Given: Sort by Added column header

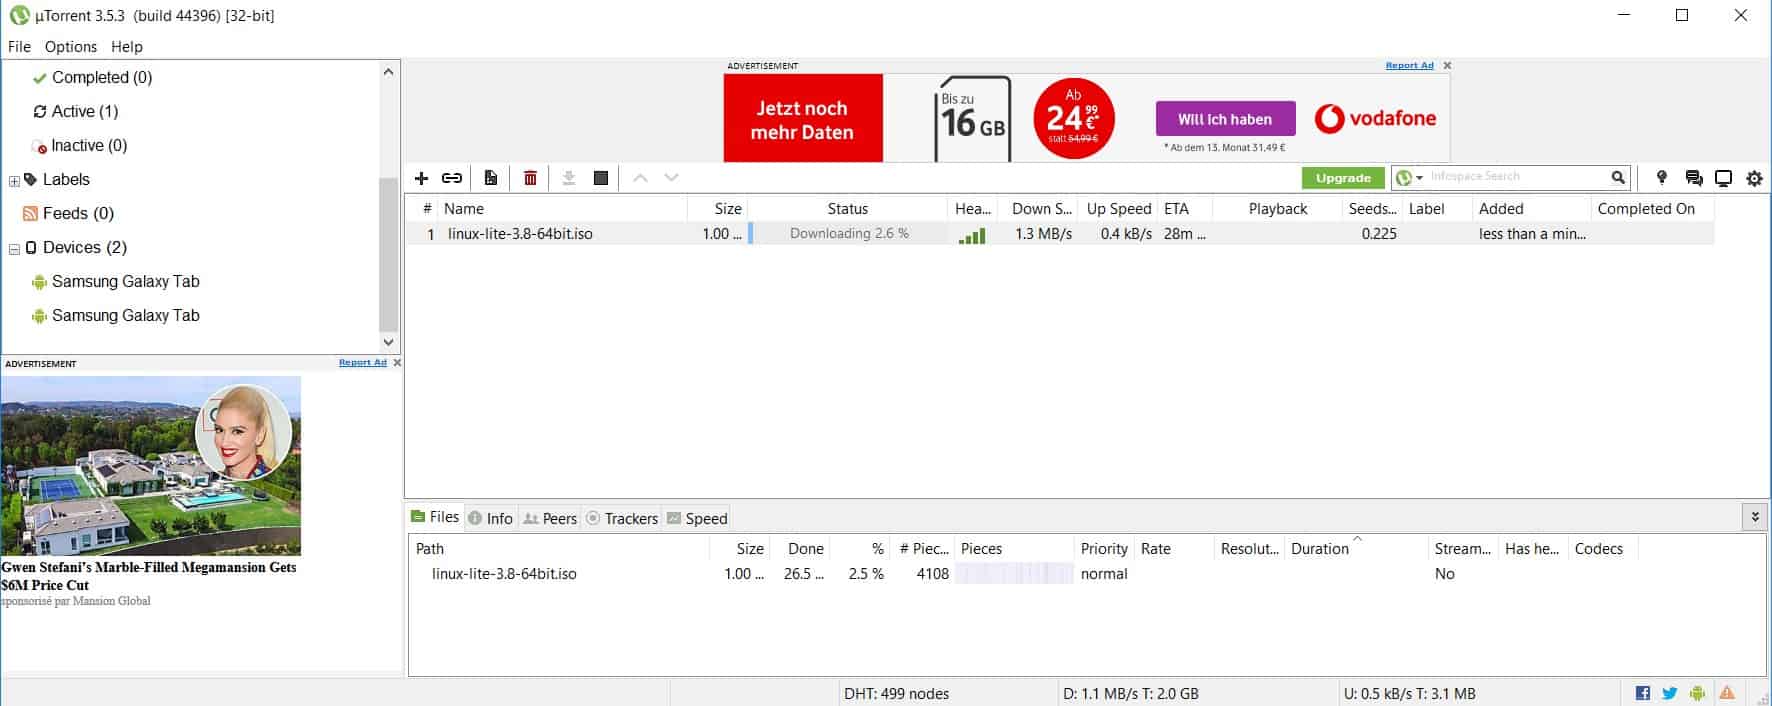Looking at the screenshot, I should click(x=1531, y=208).
